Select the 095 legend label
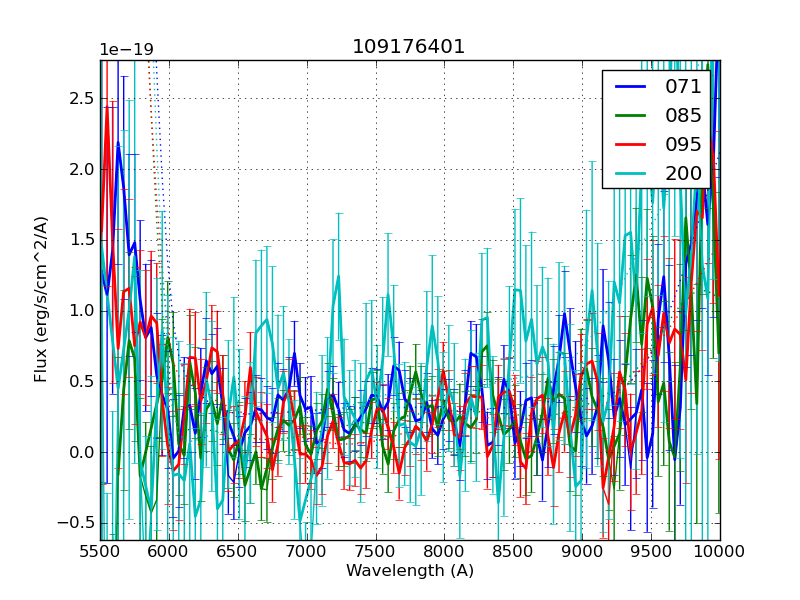The image size is (800, 600). point(683,145)
